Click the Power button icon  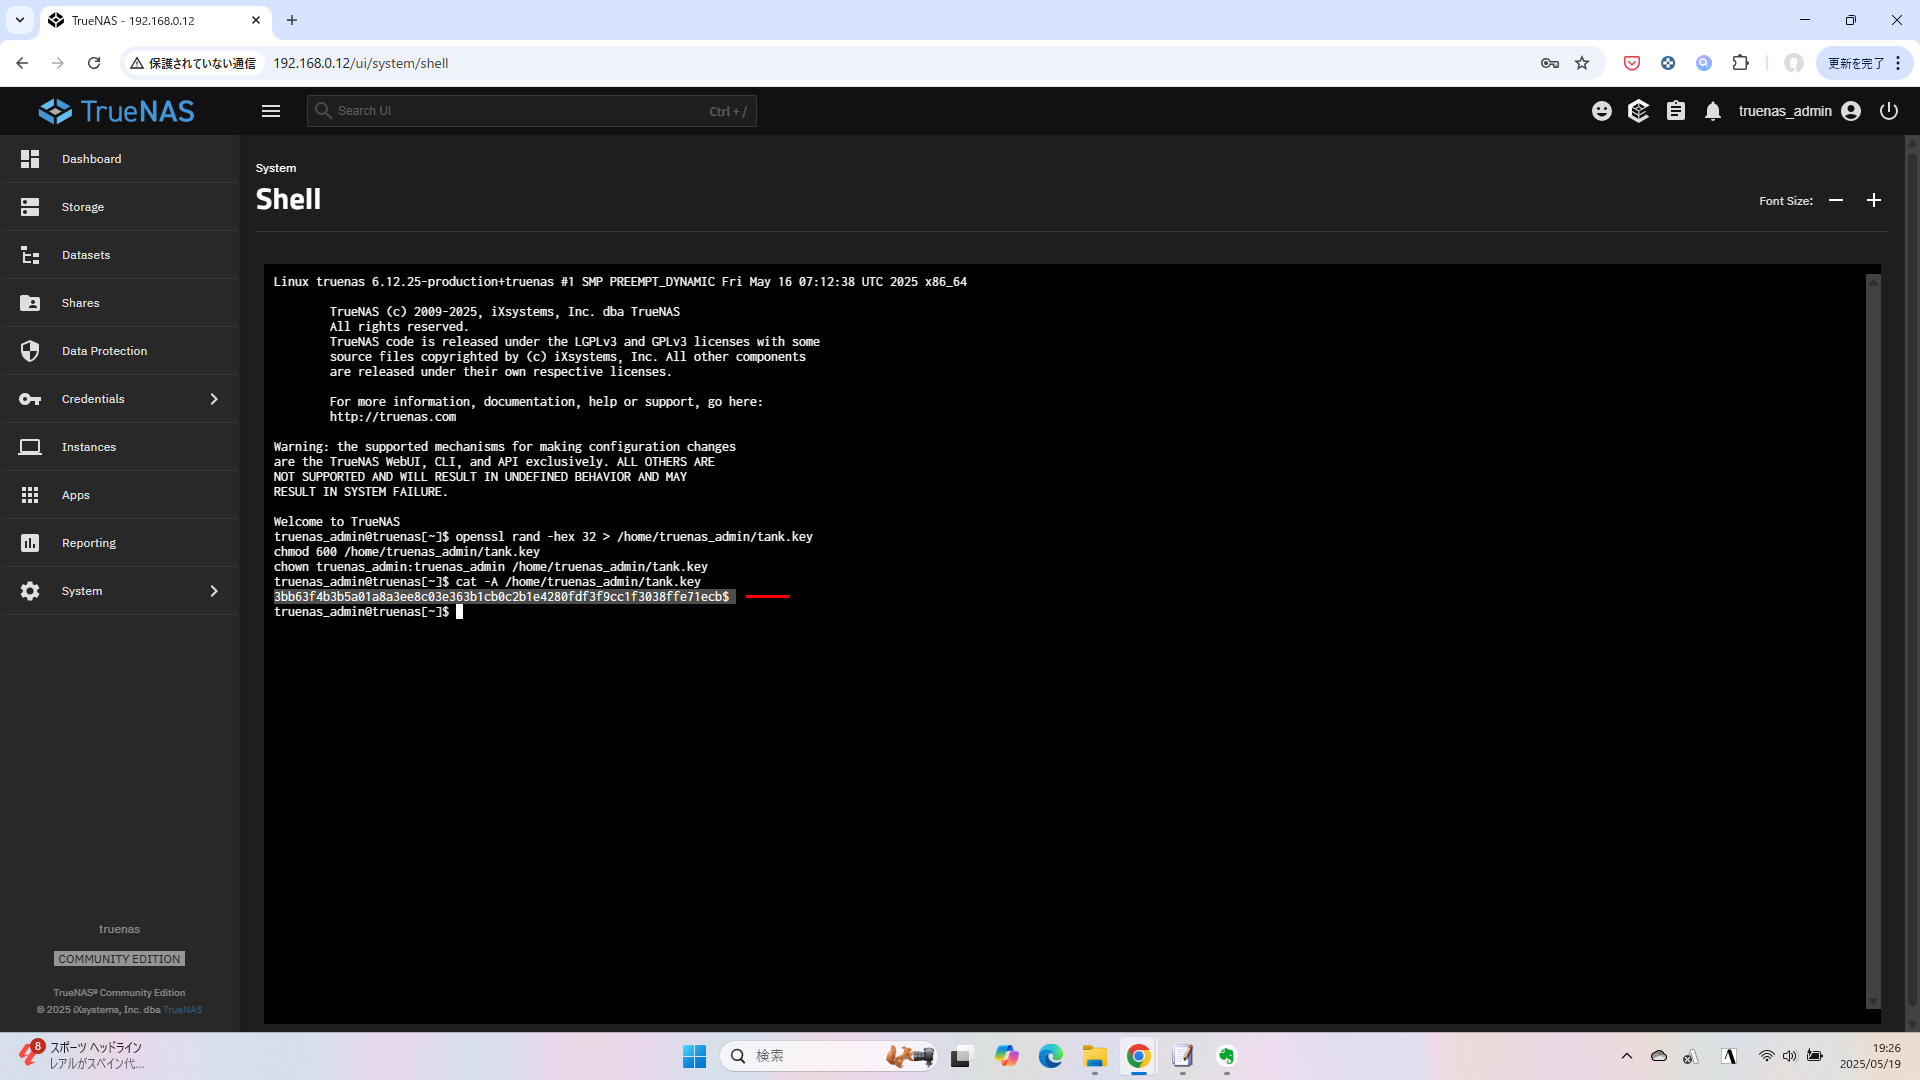(1889, 111)
